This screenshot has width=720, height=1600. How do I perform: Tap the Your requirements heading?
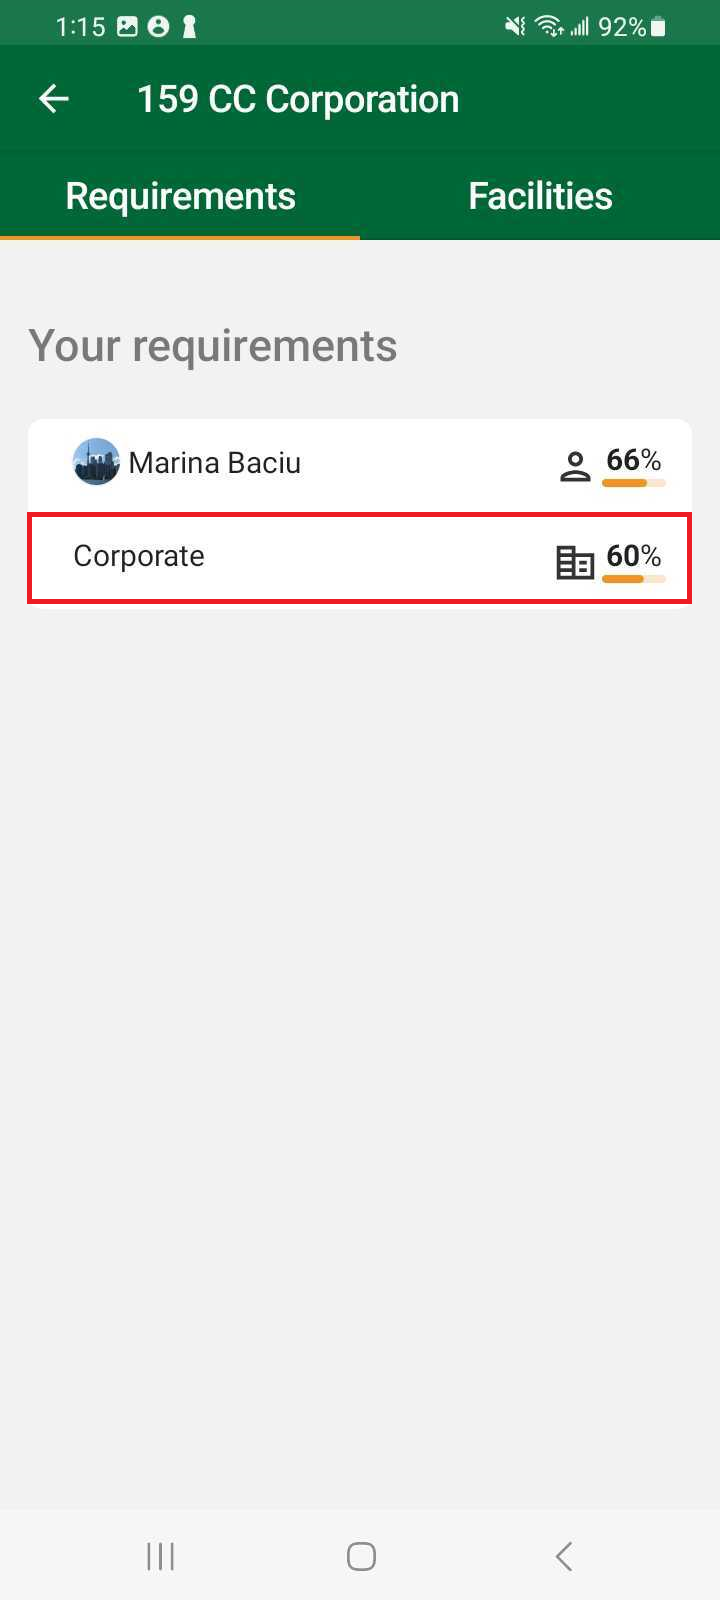(x=213, y=346)
